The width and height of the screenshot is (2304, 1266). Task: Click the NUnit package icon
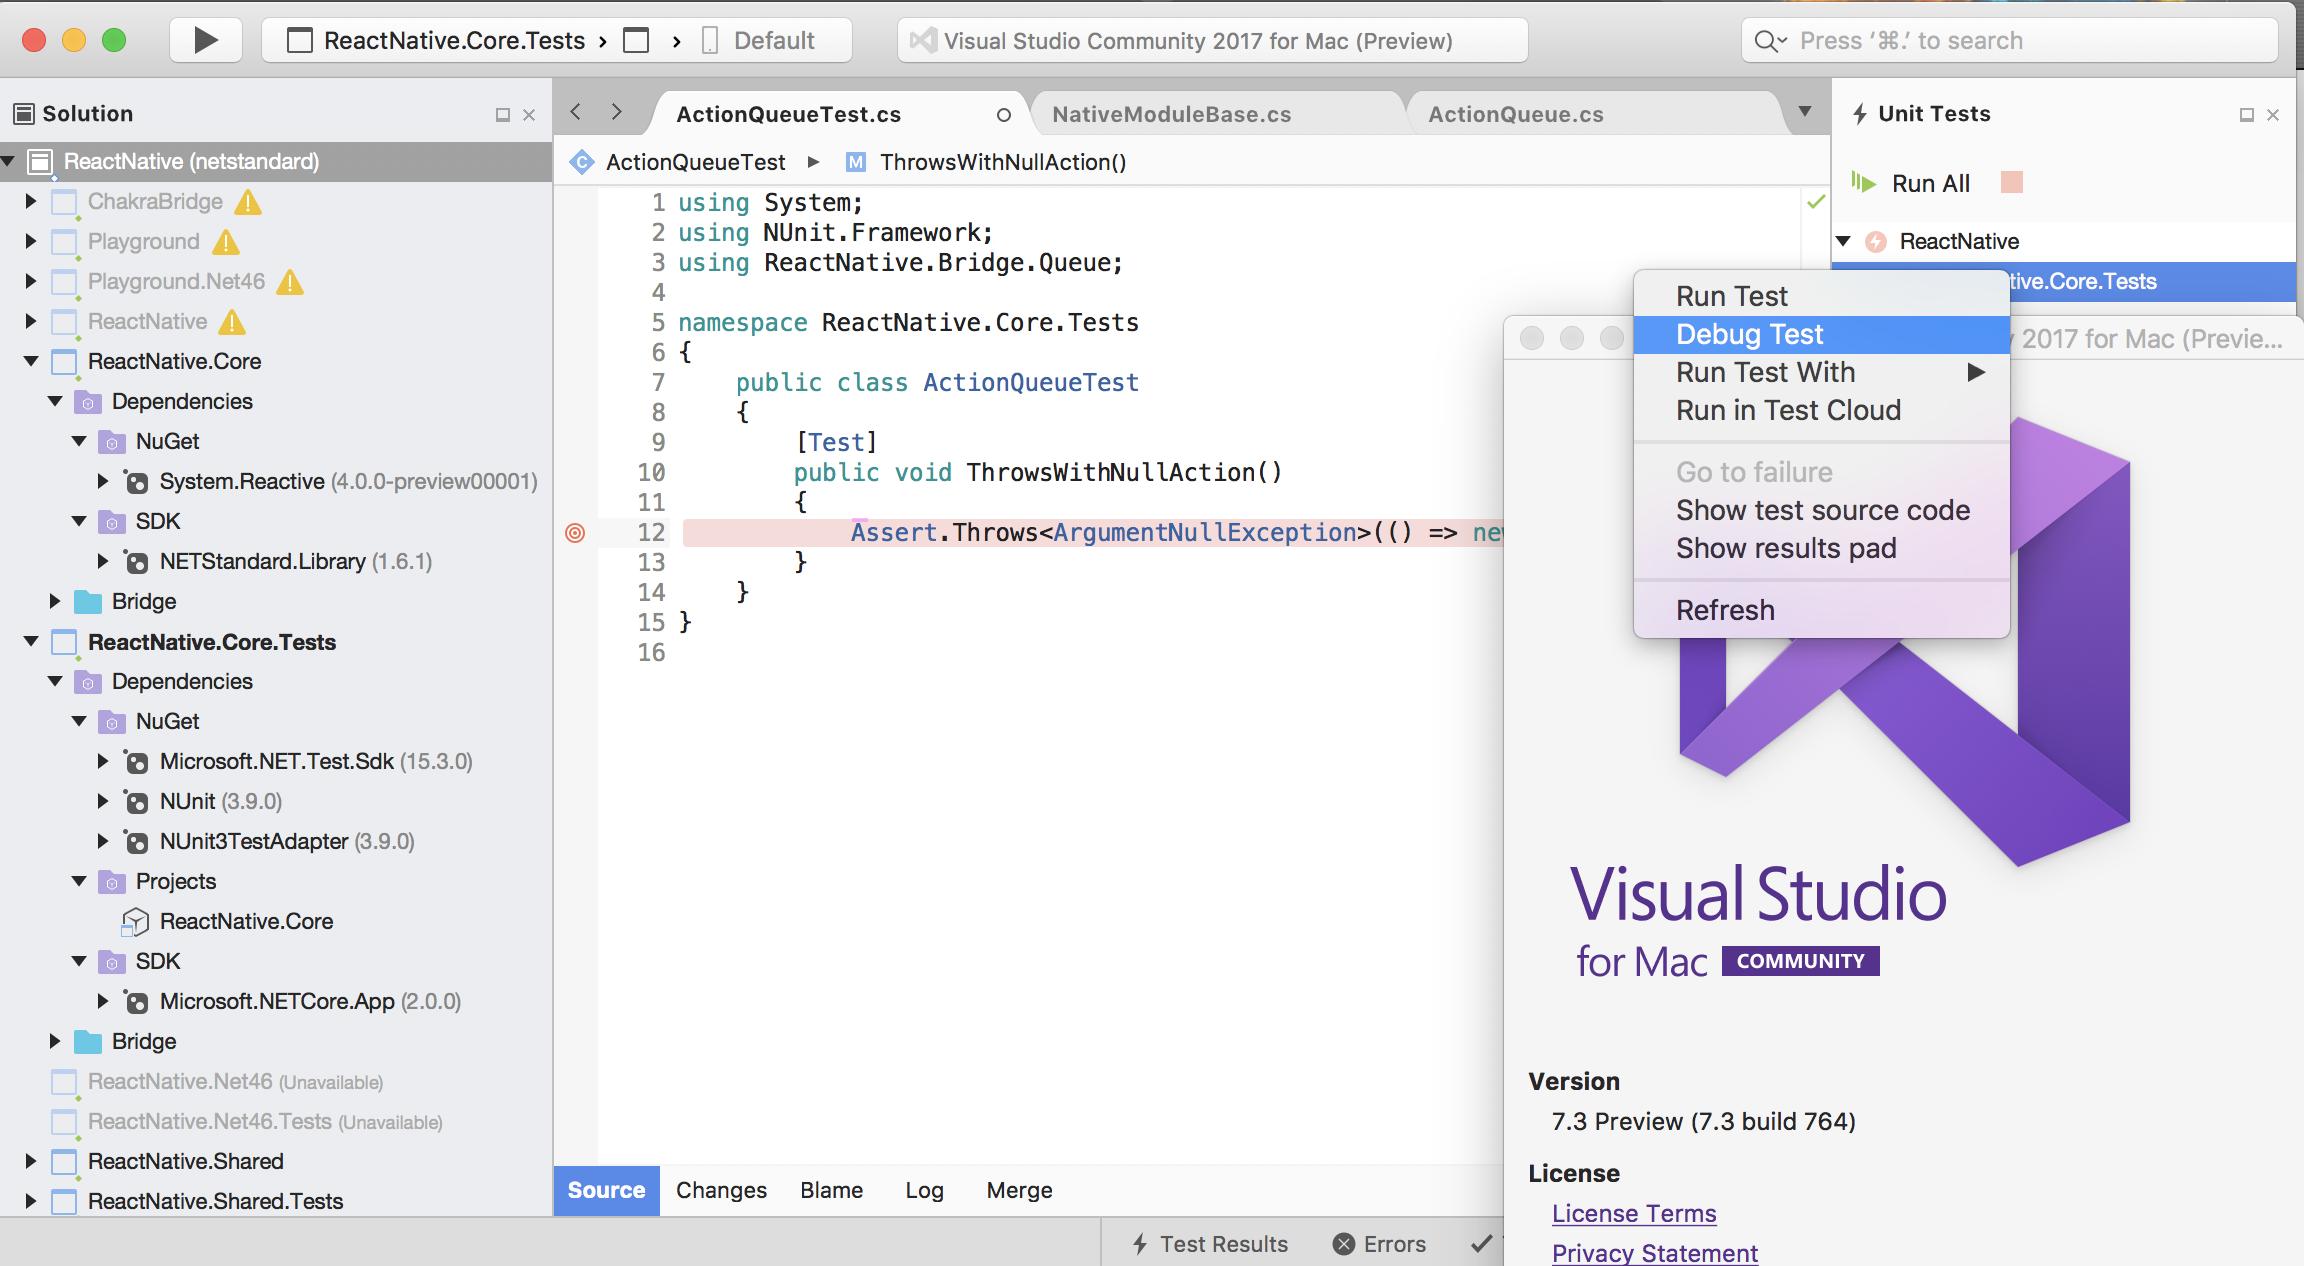[x=136, y=802]
